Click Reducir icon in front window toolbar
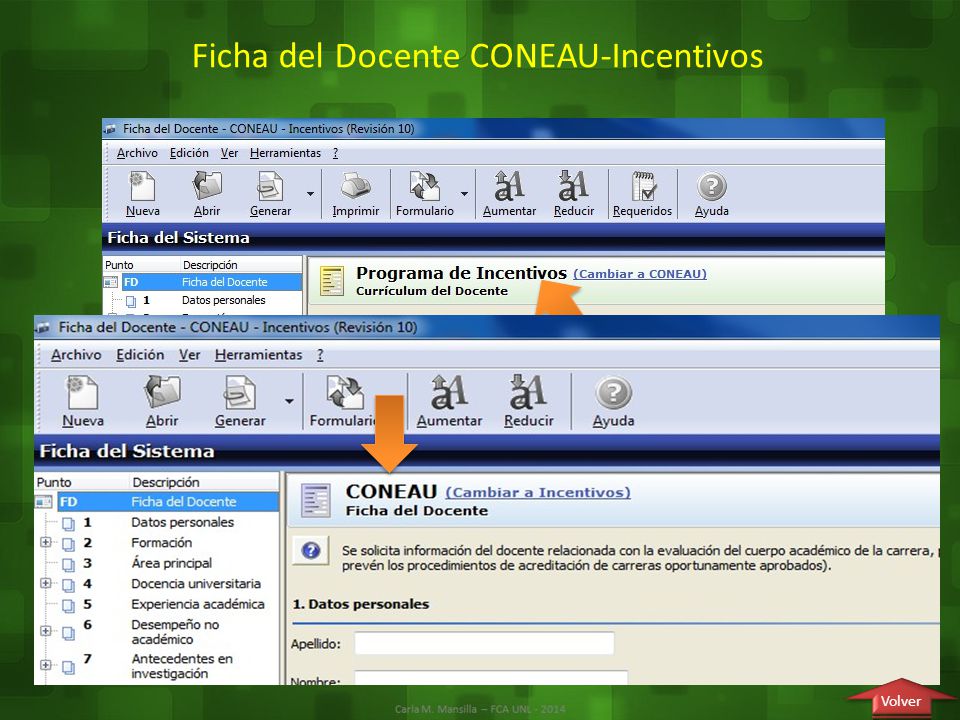 point(528,392)
